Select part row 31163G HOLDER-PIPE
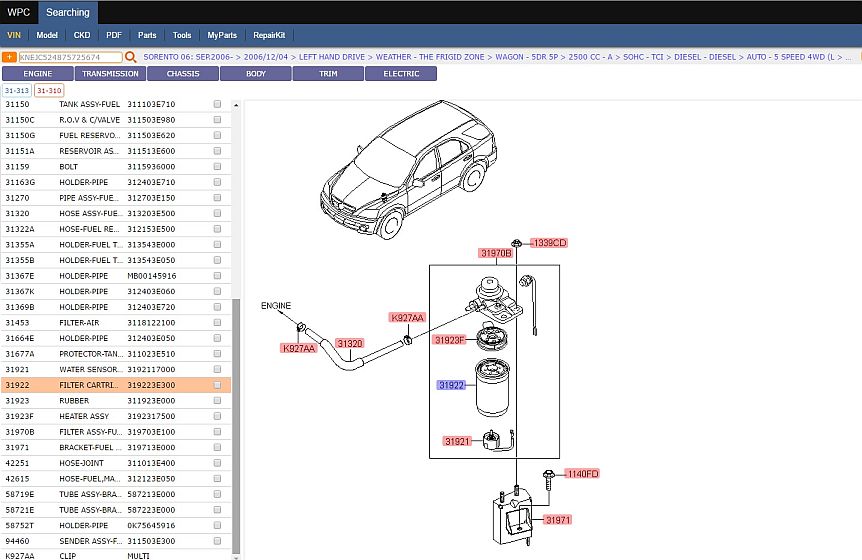Screen dimensions: 862x560 coord(116,182)
